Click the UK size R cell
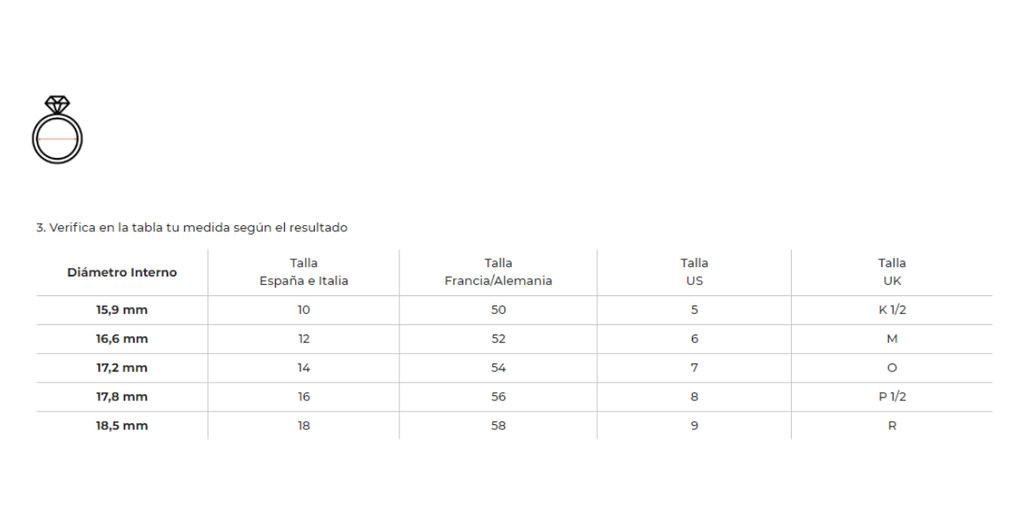Image resolution: width=1024 pixels, height=512 pixels. tap(892, 426)
